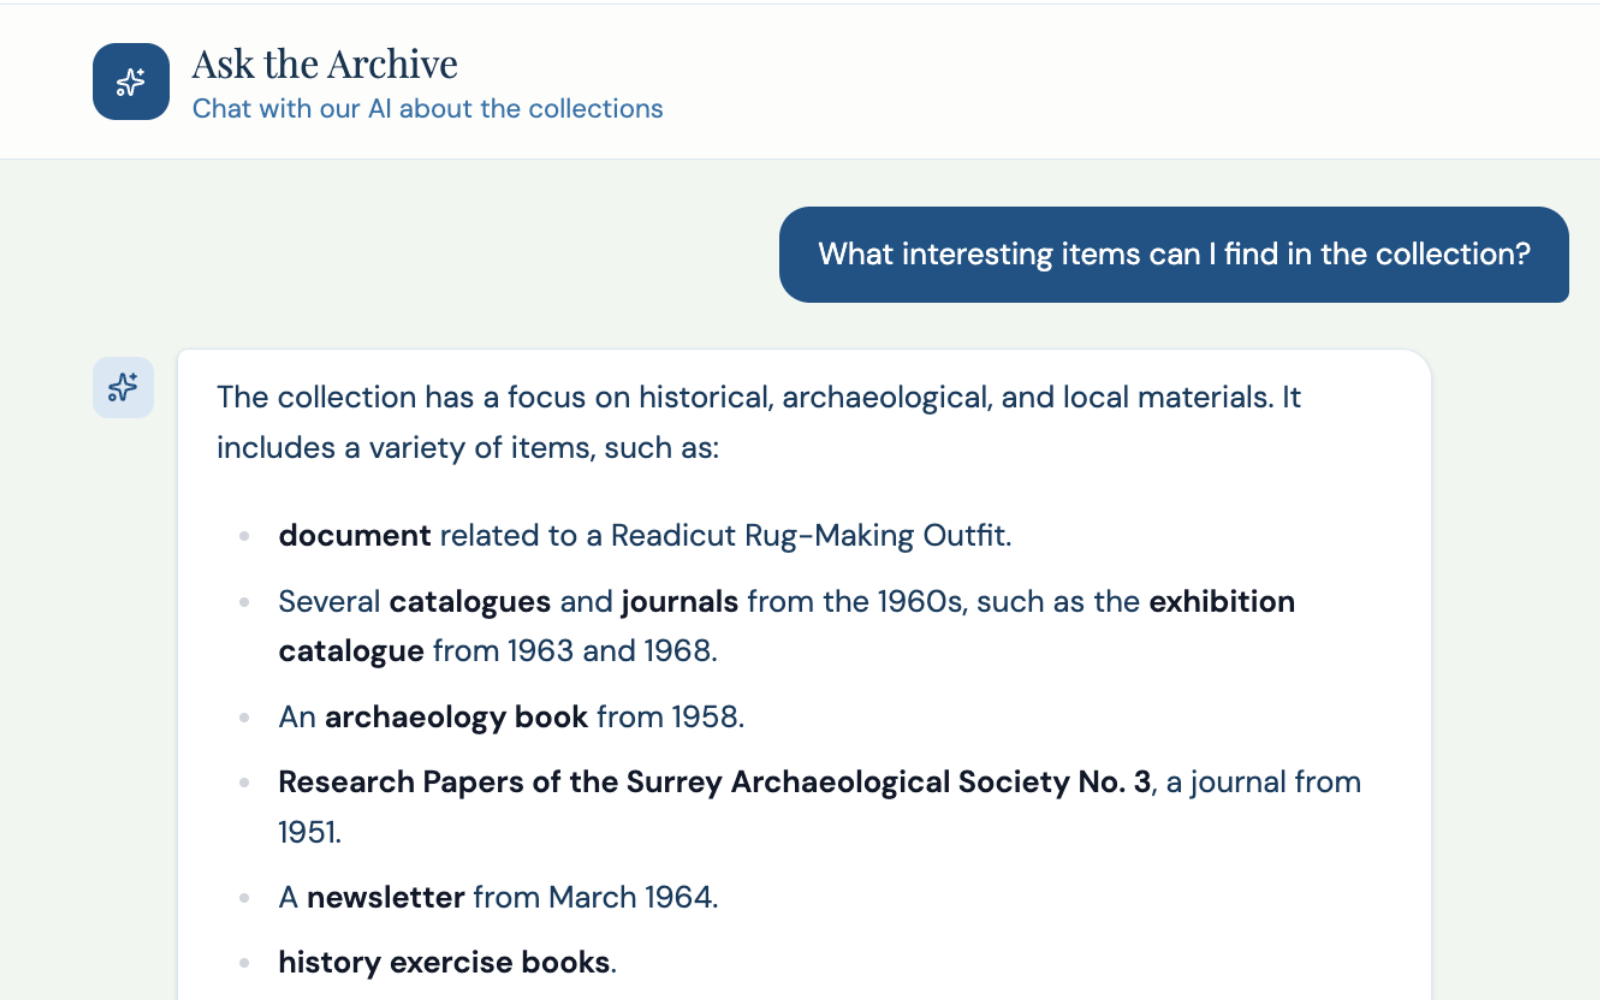Click the "Readicut Rug-Making Outfit" text
Image resolution: width=1600 pixels, height=1000 pixels.
[x=809, y=536]
